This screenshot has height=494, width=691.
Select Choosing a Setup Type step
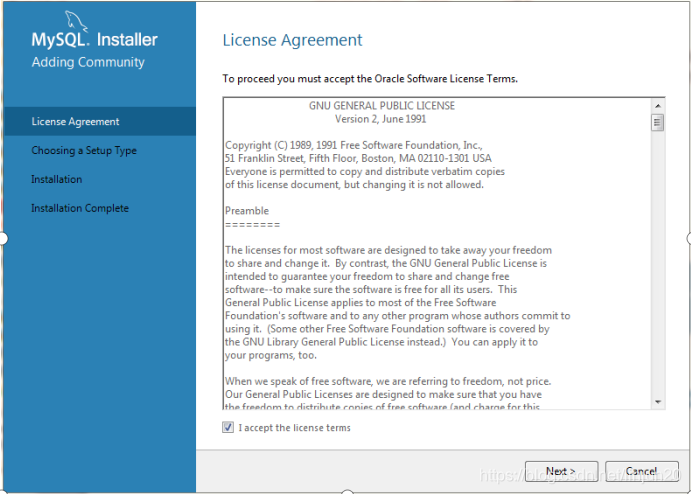tap(84, 150)
